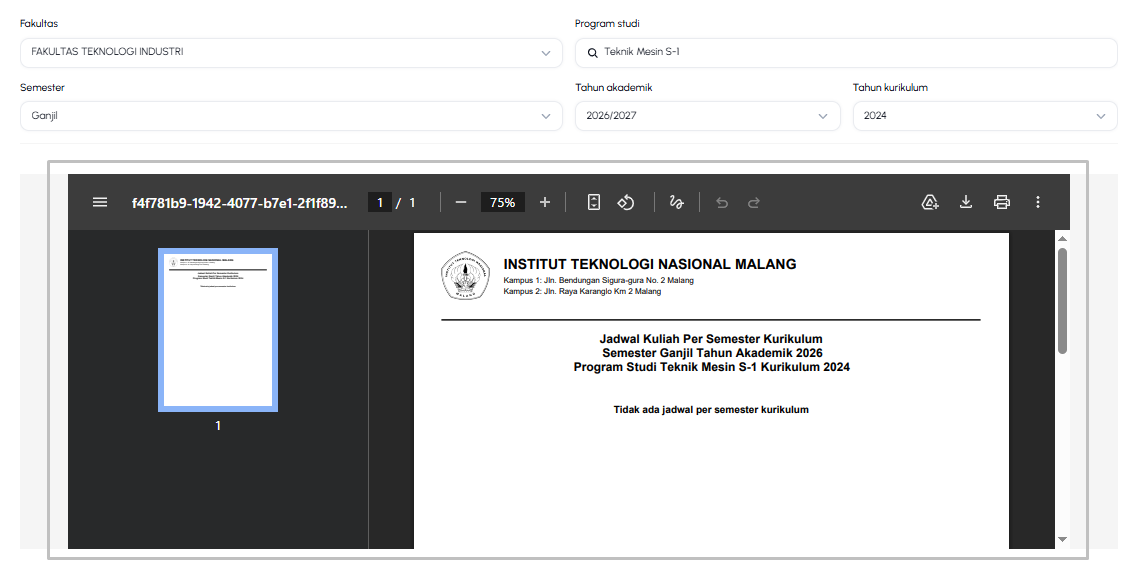Save PDF to Google Drive icon
1135x562 pixels.
click(x=930, y=202)
